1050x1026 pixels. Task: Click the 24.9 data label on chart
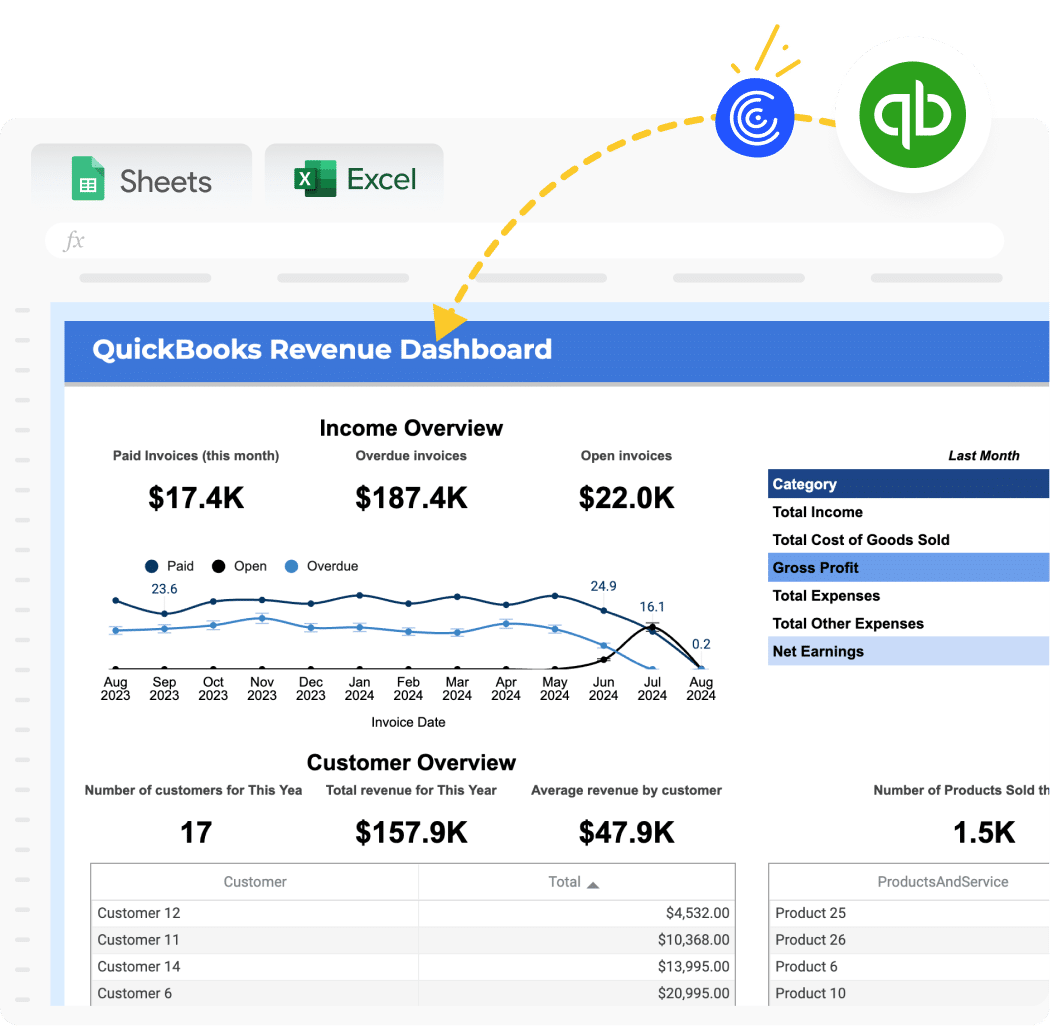point(603,586)
